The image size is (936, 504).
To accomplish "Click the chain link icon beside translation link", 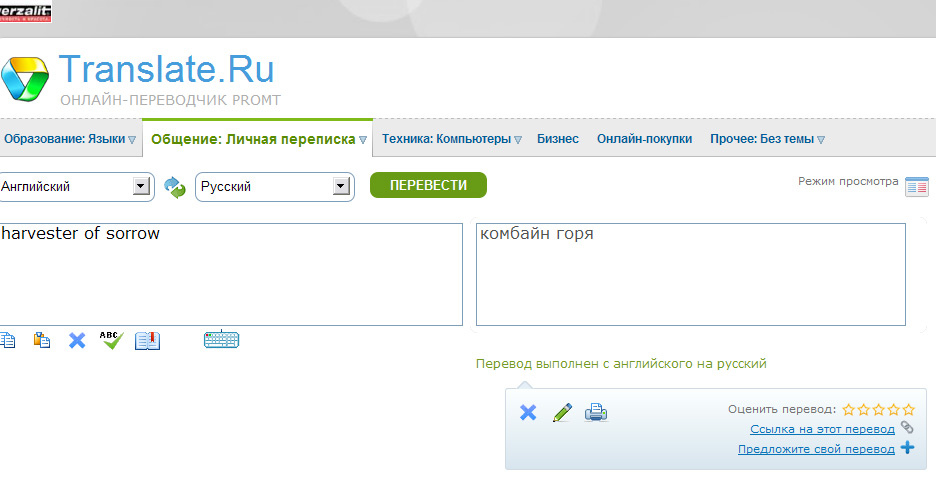I will pyautogui.click(x=907, y=428).
